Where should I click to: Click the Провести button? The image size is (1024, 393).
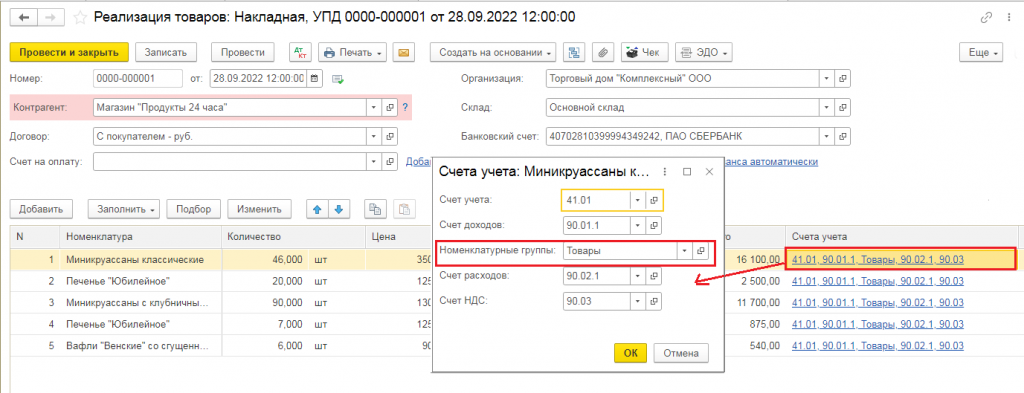pos(242,53)
